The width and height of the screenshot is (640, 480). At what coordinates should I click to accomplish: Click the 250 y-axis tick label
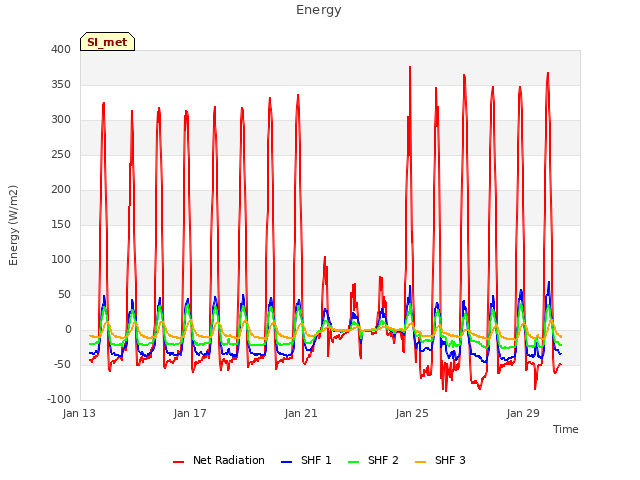click(61, 155)
